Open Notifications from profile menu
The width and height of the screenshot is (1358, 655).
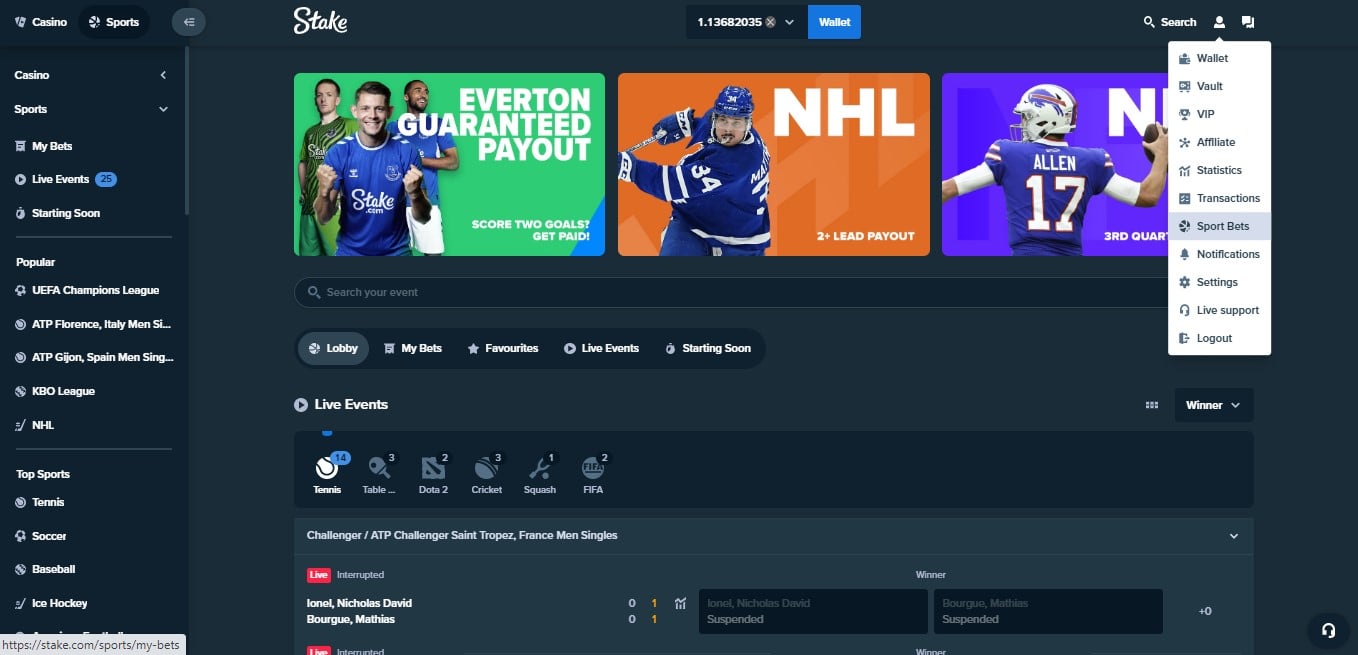click(1219, 254)
